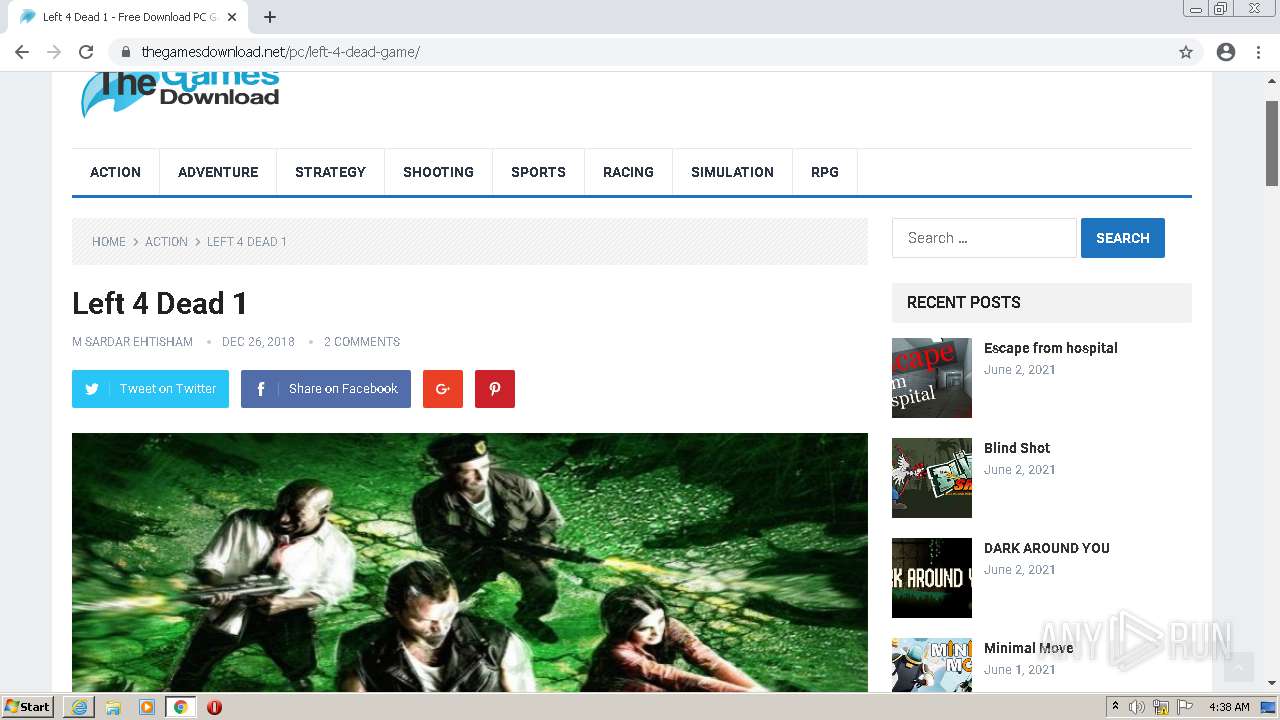Reload the current page
The height and width of the screenshot is (720, 1280).
tap(86, 52)
